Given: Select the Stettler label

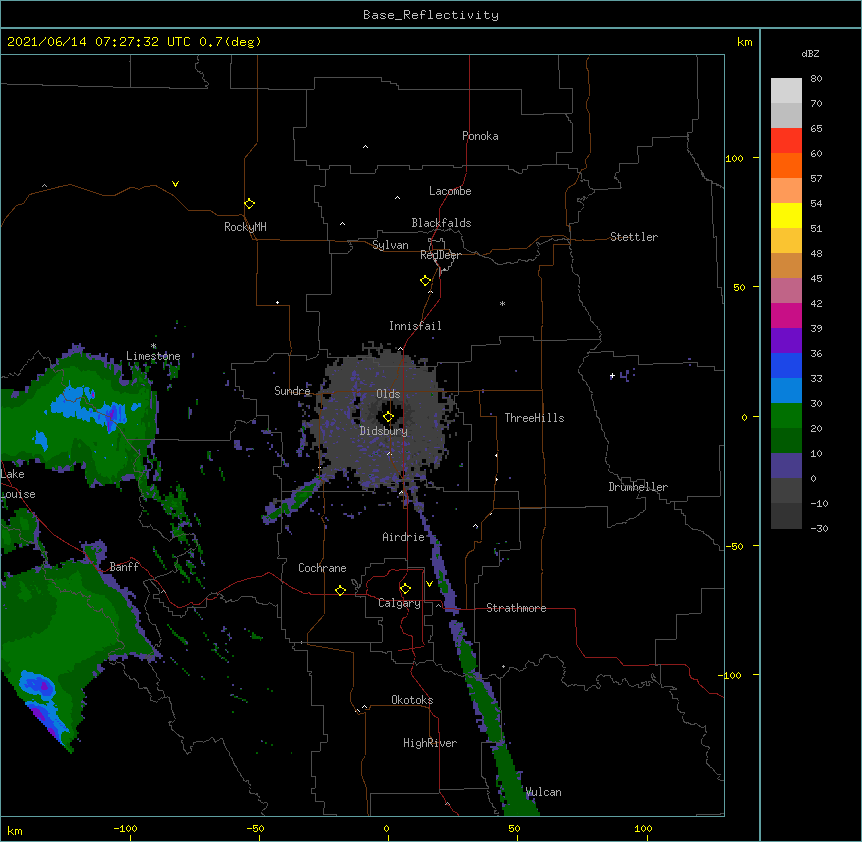Looking at the screenshot, I should point(634,237).
